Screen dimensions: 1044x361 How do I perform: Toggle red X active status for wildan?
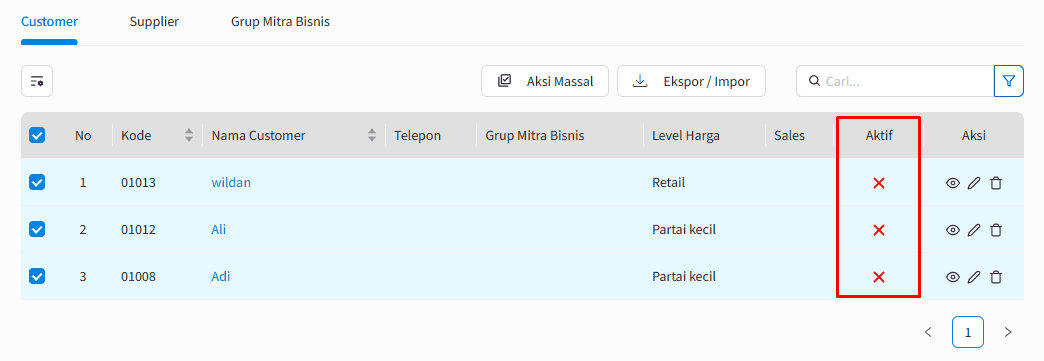pos(879,182)
